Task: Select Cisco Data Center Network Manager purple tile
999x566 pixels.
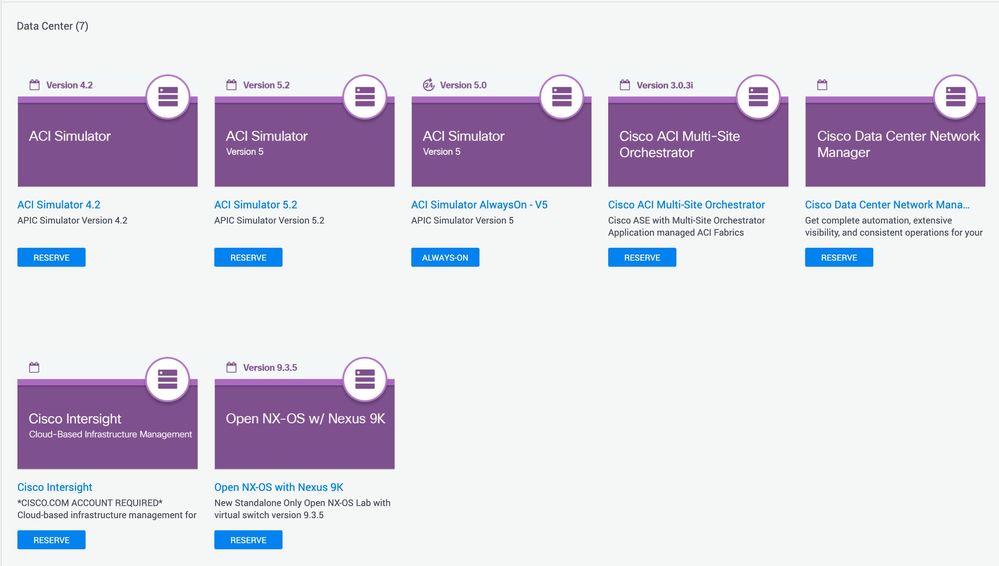Action: pos(895,142)
